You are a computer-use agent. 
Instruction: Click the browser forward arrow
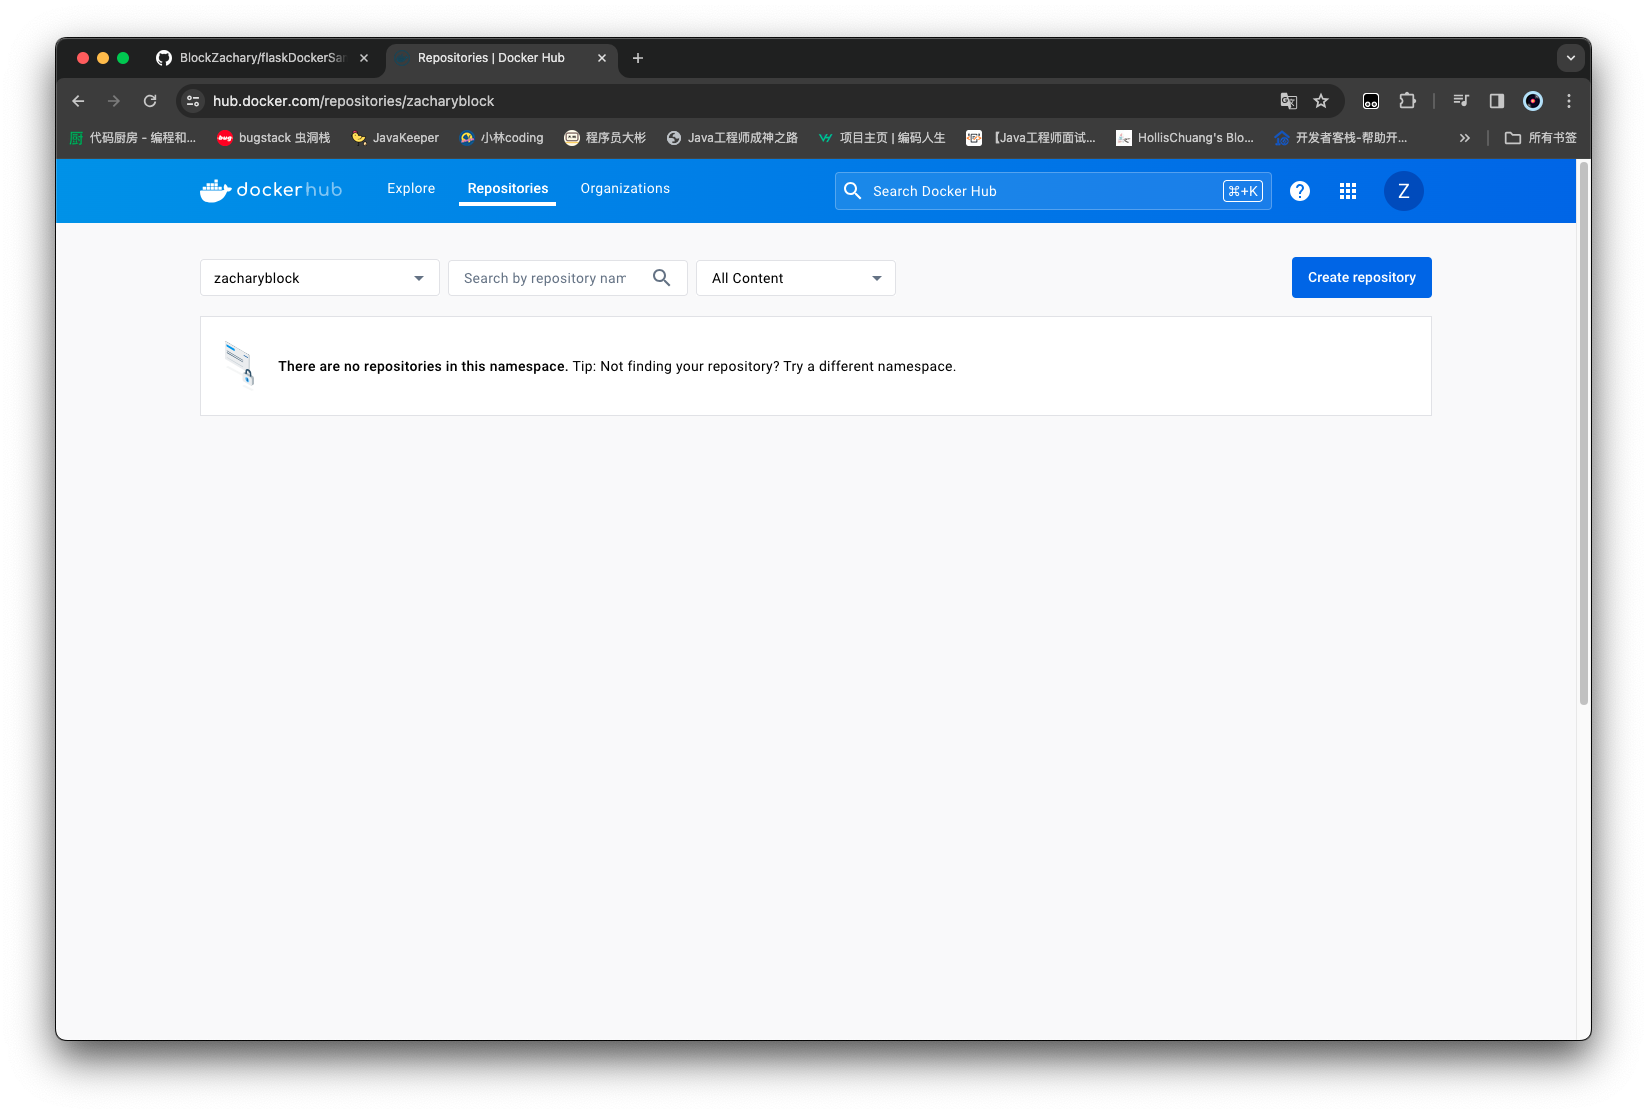pyautogui.click(x=114, y=101)
